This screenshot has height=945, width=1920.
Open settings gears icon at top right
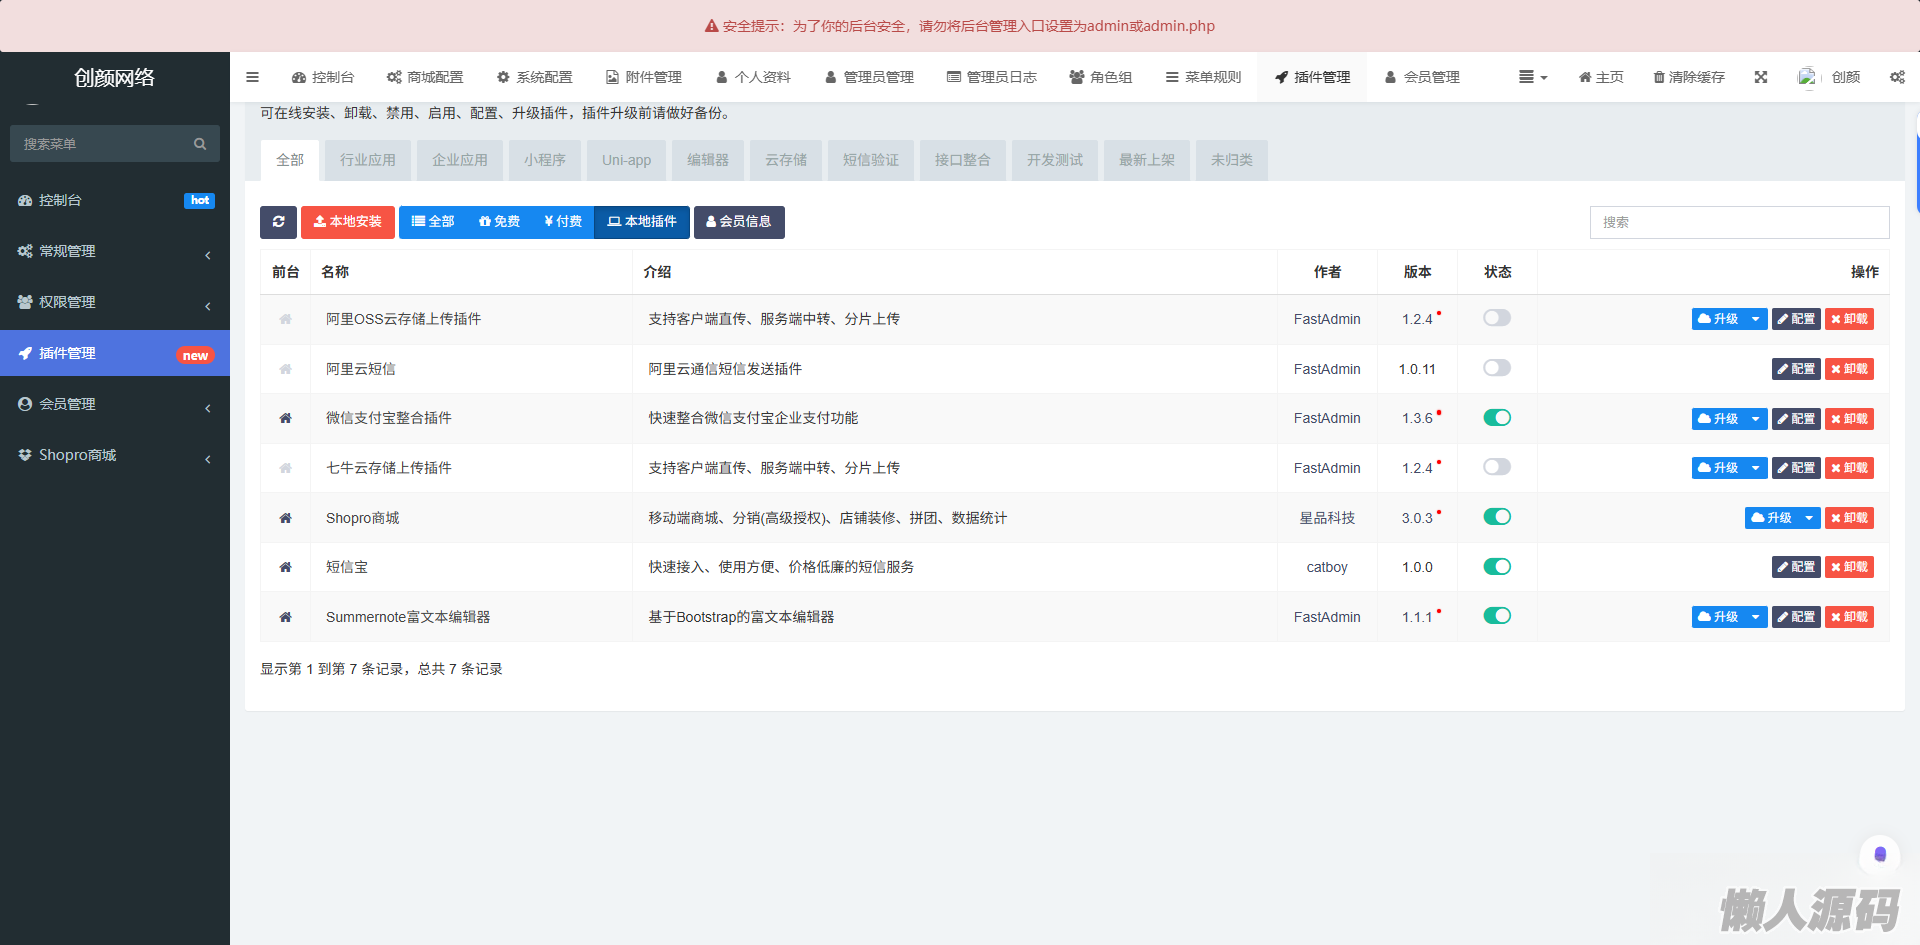point(1897,77)
